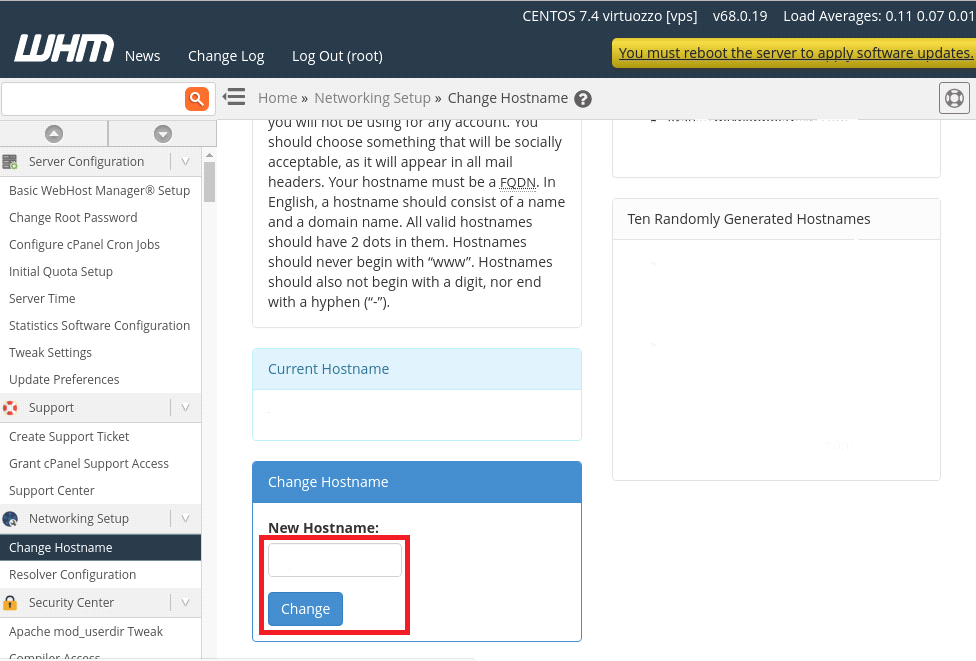976x661 pixels.
Task: Select Change Hostname in sidebar
Action: coord(100,548)
